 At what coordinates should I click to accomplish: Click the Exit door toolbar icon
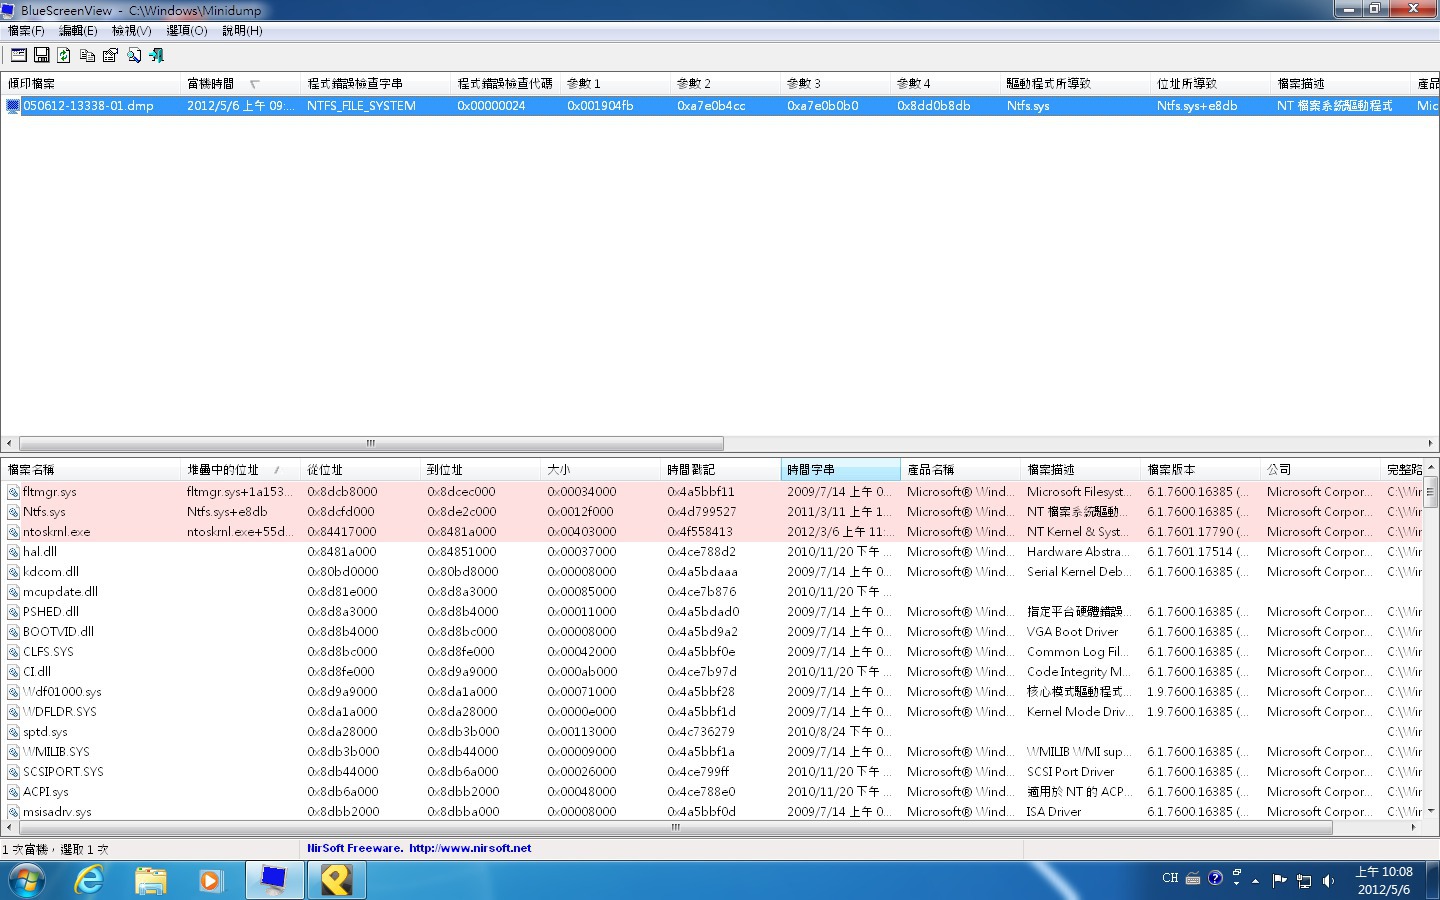coord(156,55)
